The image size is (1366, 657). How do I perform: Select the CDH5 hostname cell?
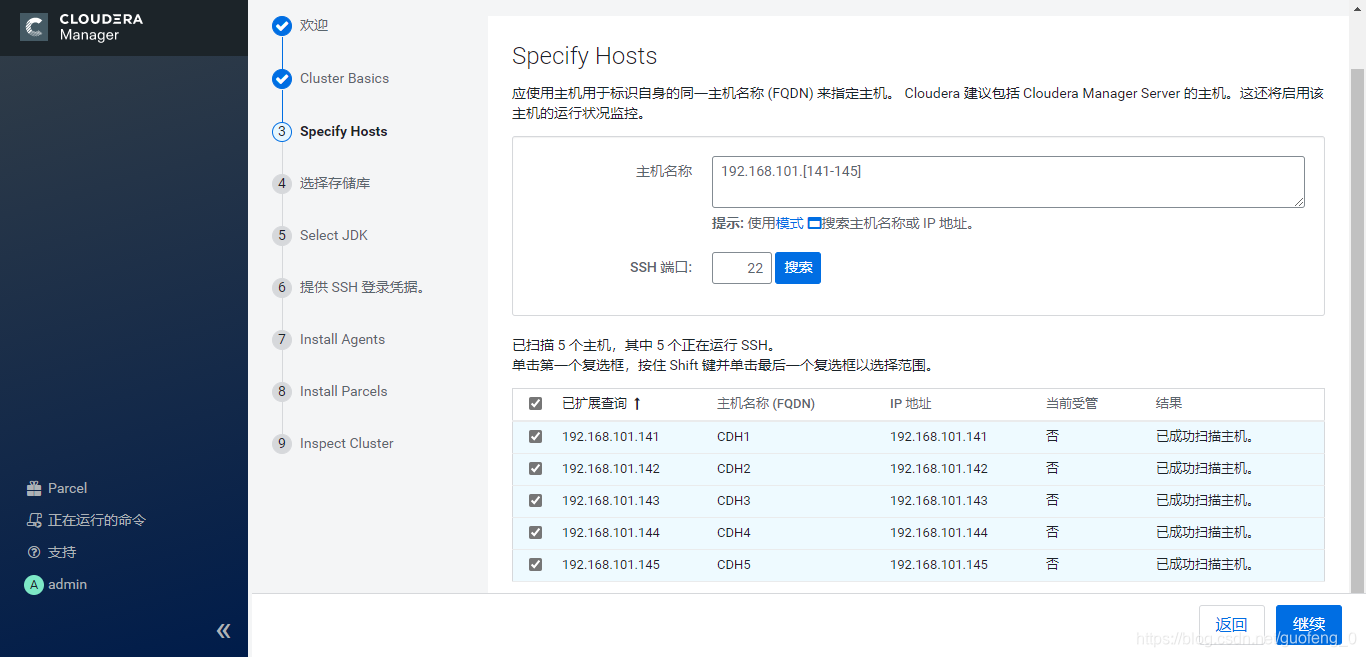click(x=733, y=564)
